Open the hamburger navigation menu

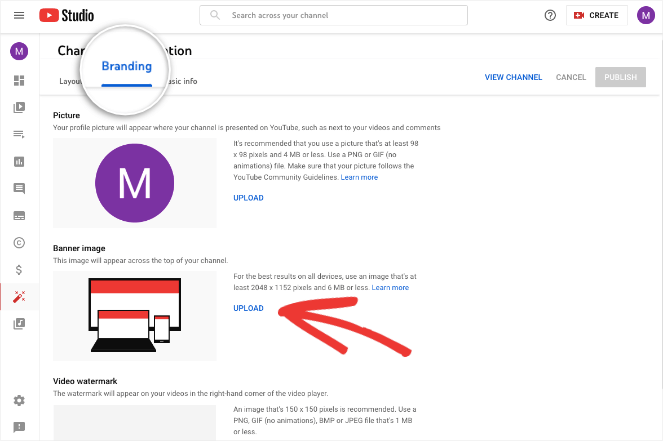pos(18,16)
